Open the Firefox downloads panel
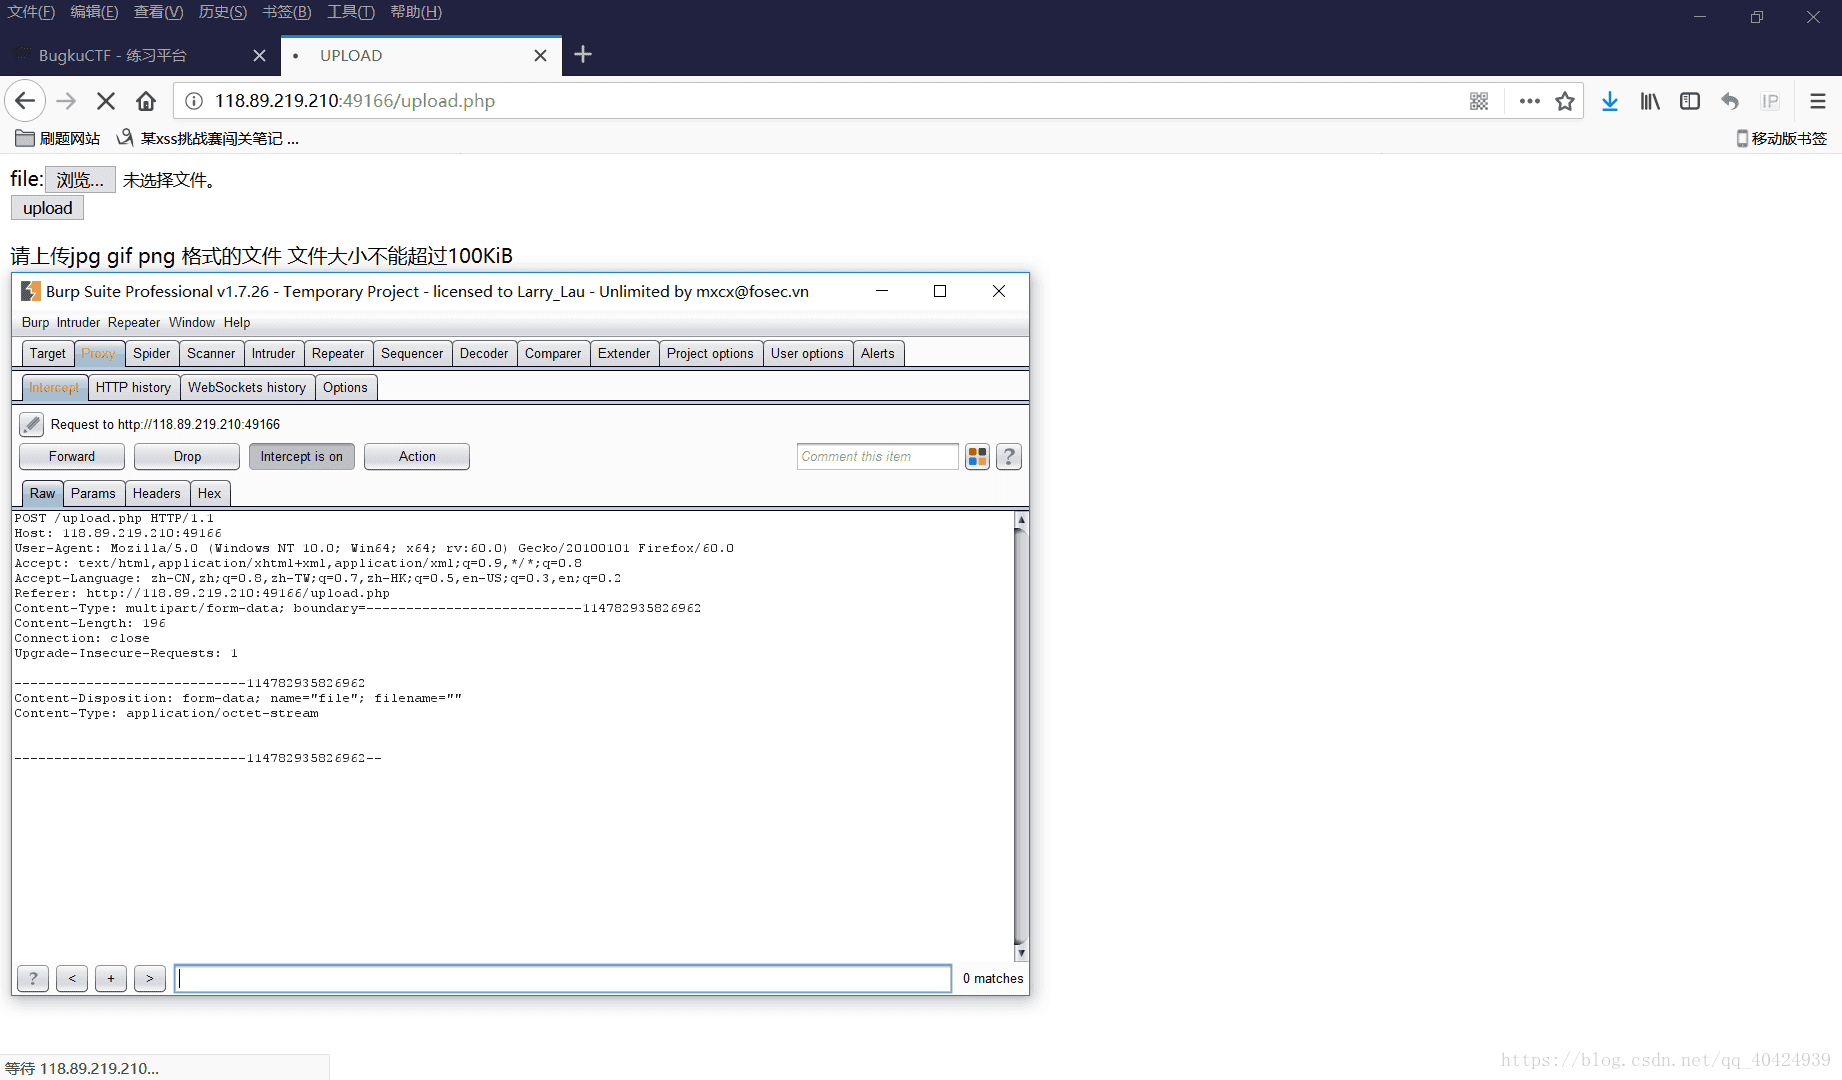The width and height of the screenshot is (1842, 1080). click(x=1610, y=101)
